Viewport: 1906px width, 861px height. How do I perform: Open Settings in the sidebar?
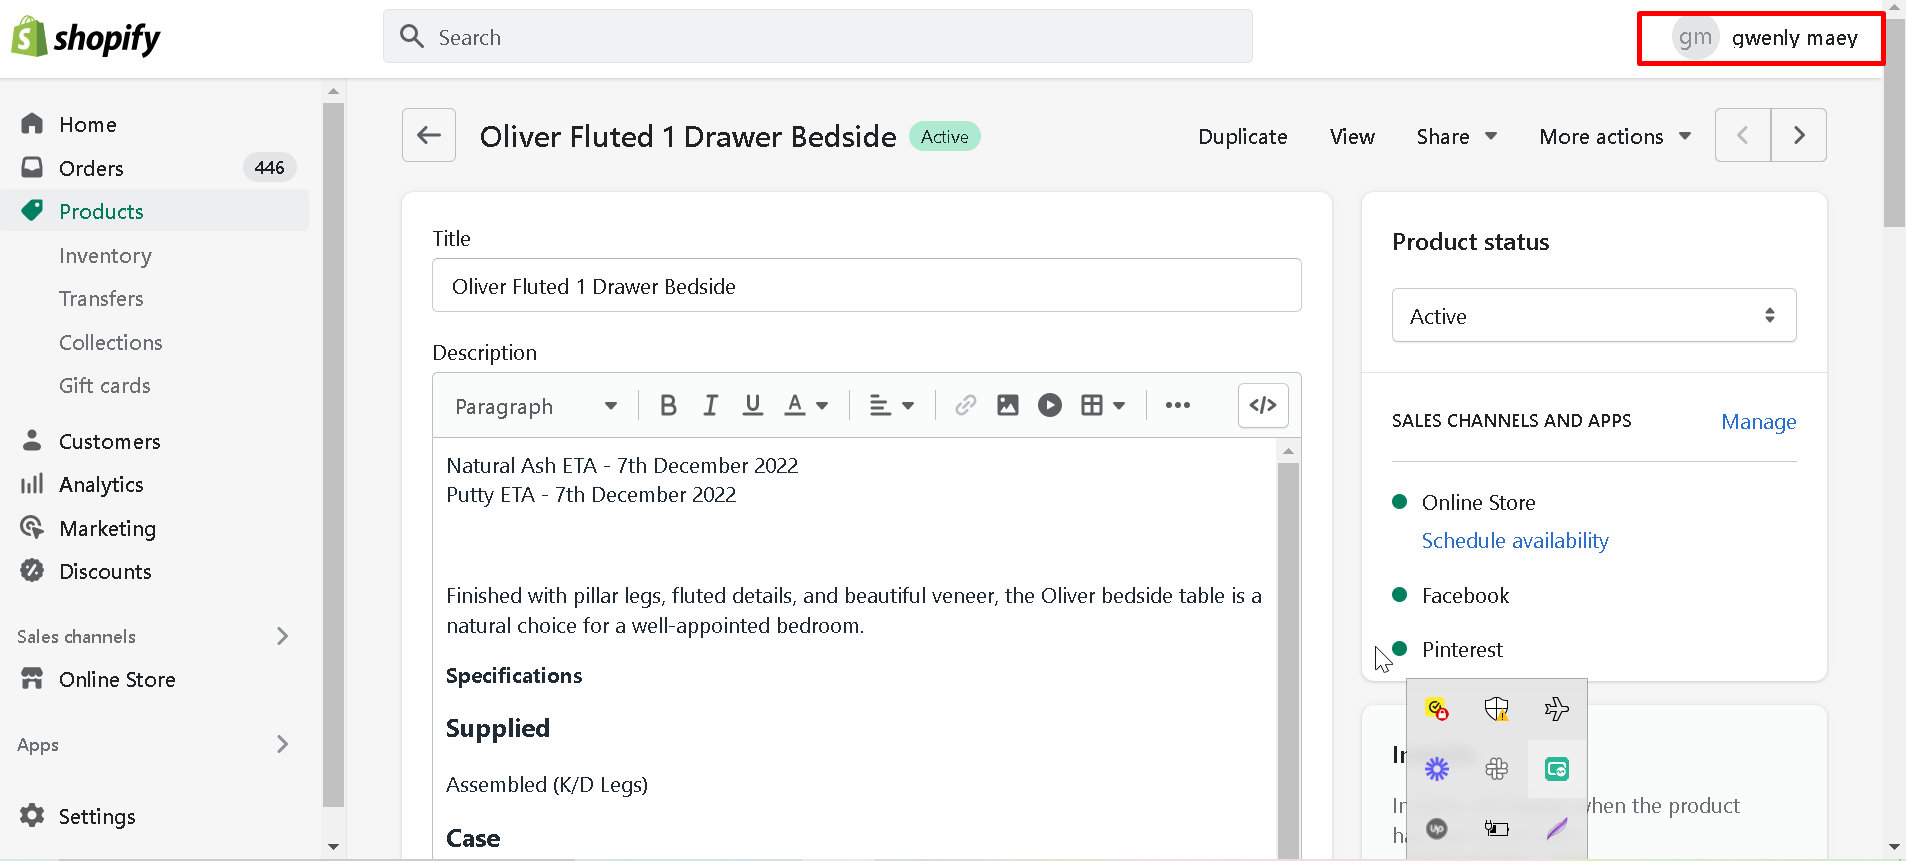point(97,816)
